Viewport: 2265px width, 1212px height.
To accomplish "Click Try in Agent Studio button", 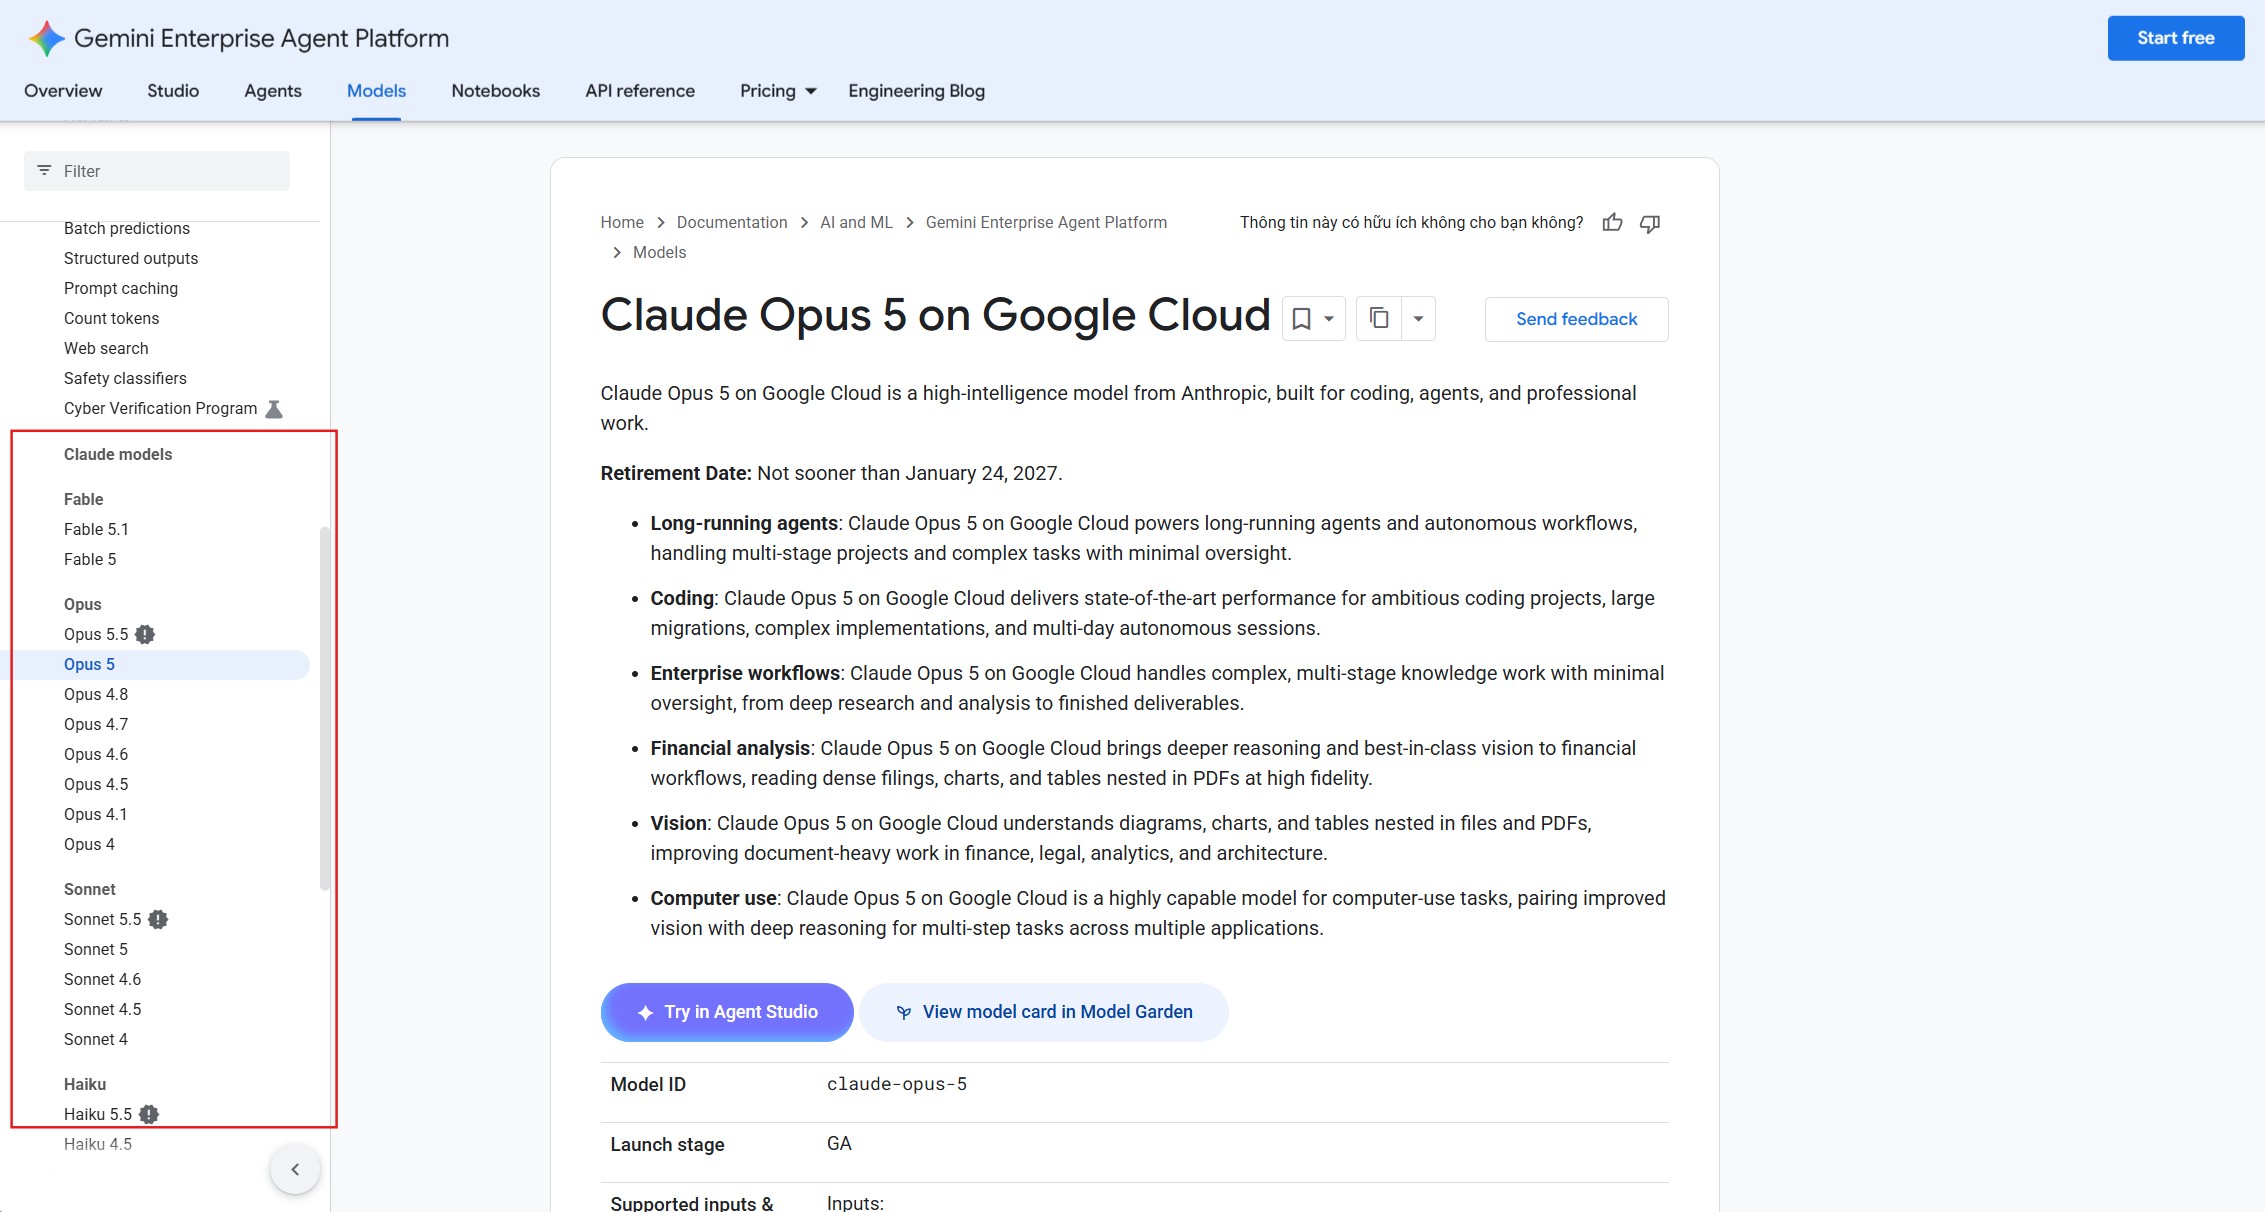I will pyautogui.click(x=727, y=1012).
